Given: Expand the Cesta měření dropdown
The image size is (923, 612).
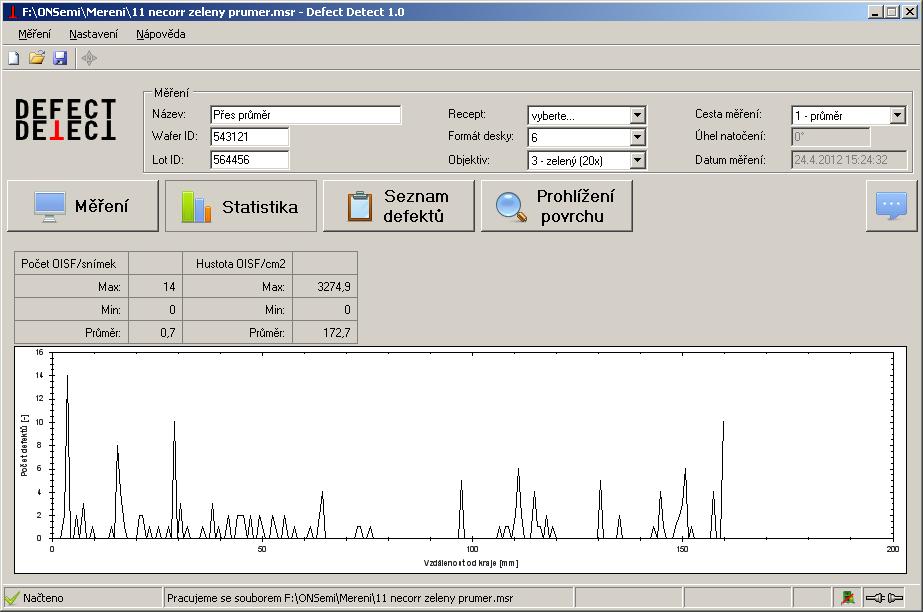Looking at the screenshot, I should coord(897,115).
